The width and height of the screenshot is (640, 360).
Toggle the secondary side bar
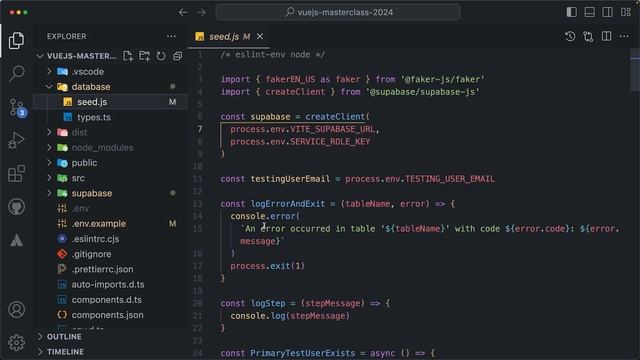coord(607,12)
